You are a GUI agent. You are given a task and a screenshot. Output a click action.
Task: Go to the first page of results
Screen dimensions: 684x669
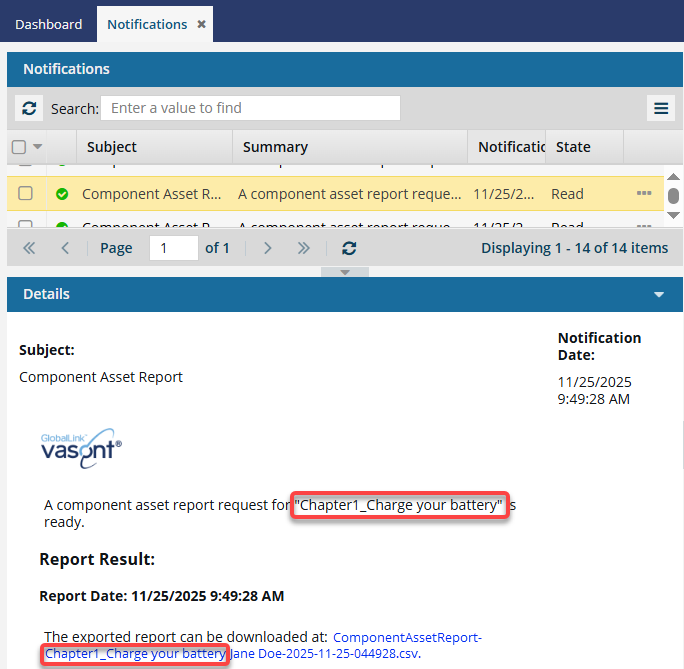coord(29,248)
